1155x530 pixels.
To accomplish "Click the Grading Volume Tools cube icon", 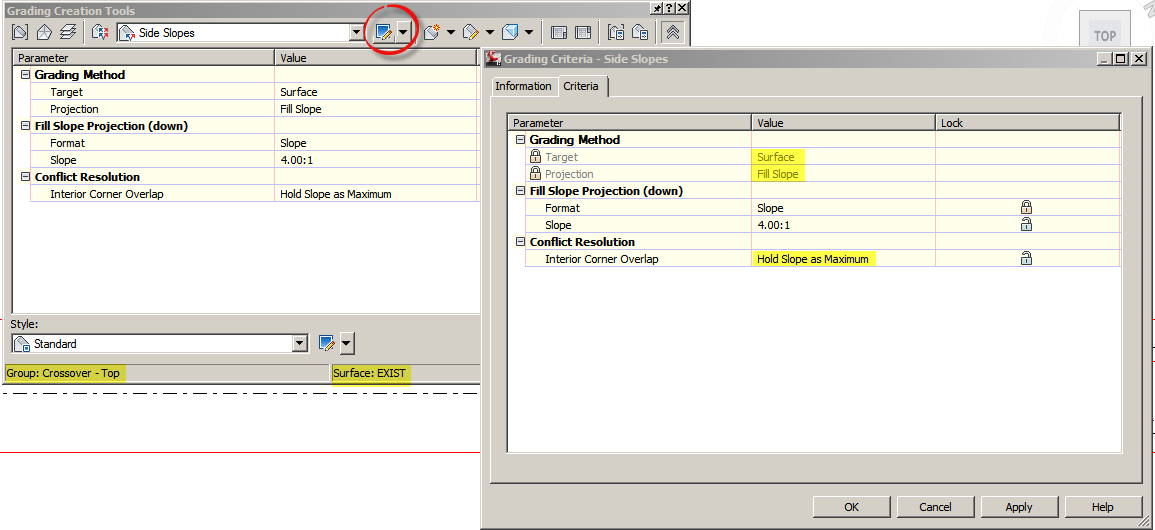I will [x=510, y=32].
